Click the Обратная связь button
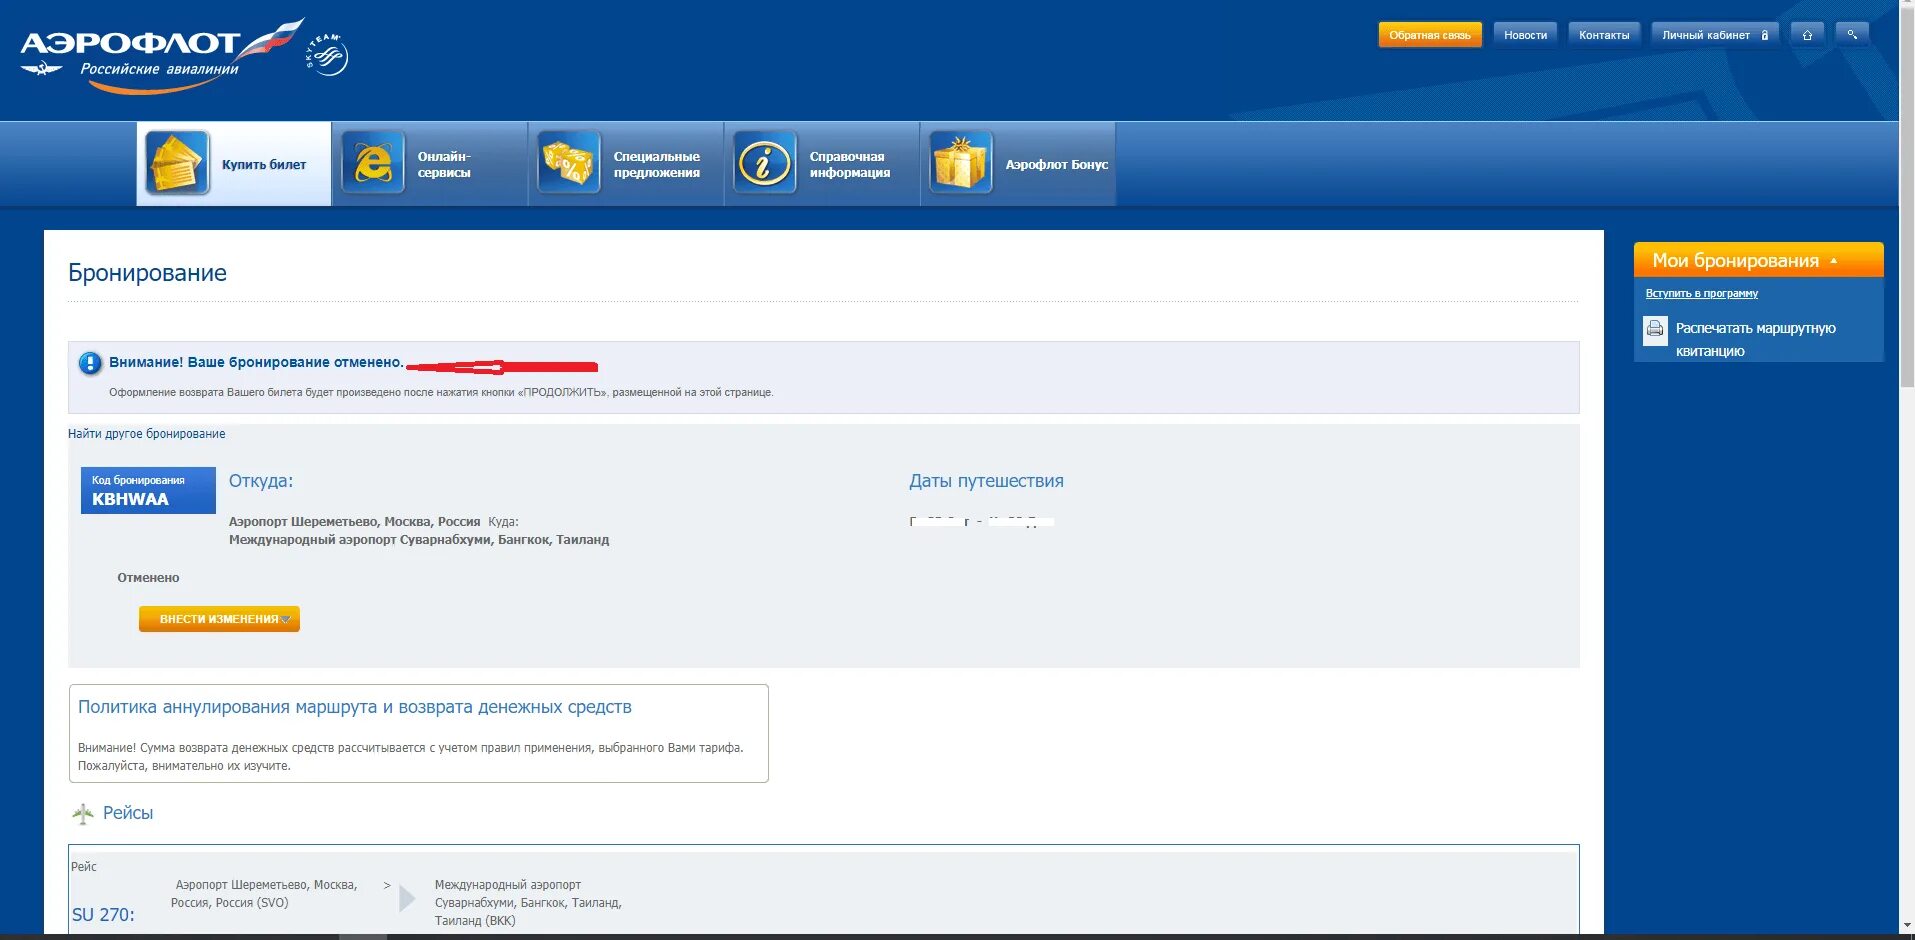The image size is (1915, 940). [1430, 35]
